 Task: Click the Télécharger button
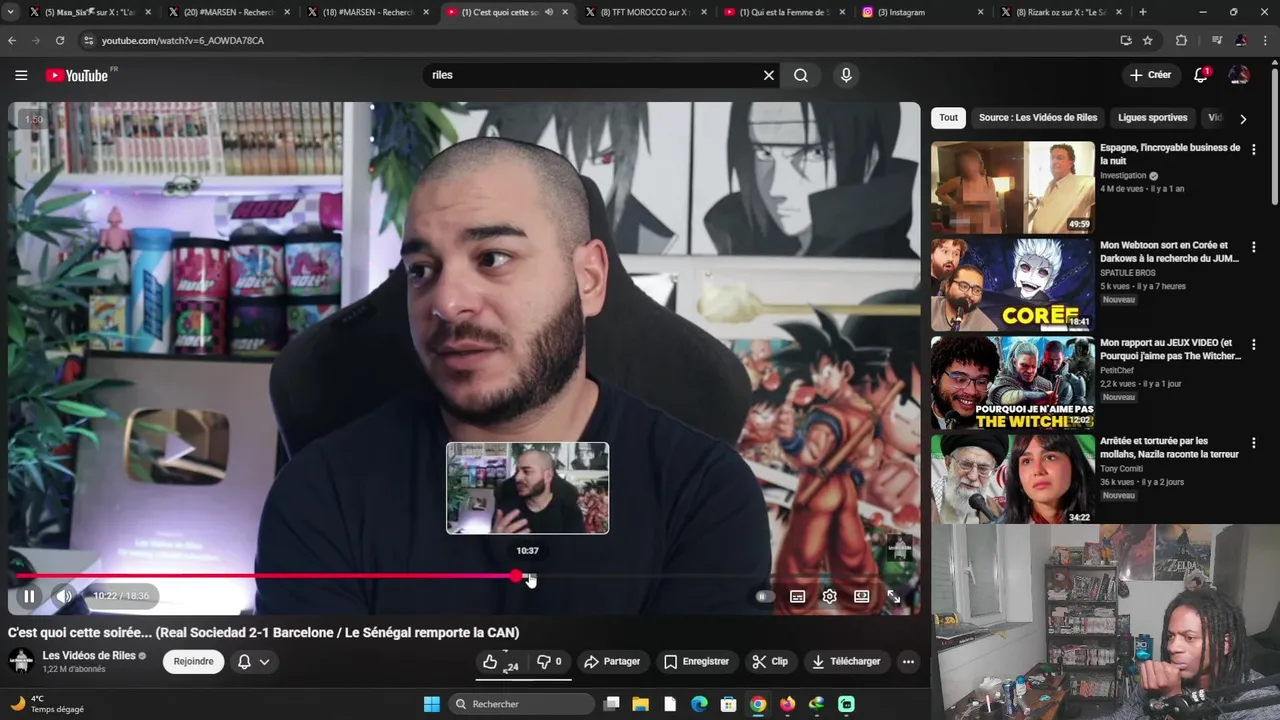point(846,661)
